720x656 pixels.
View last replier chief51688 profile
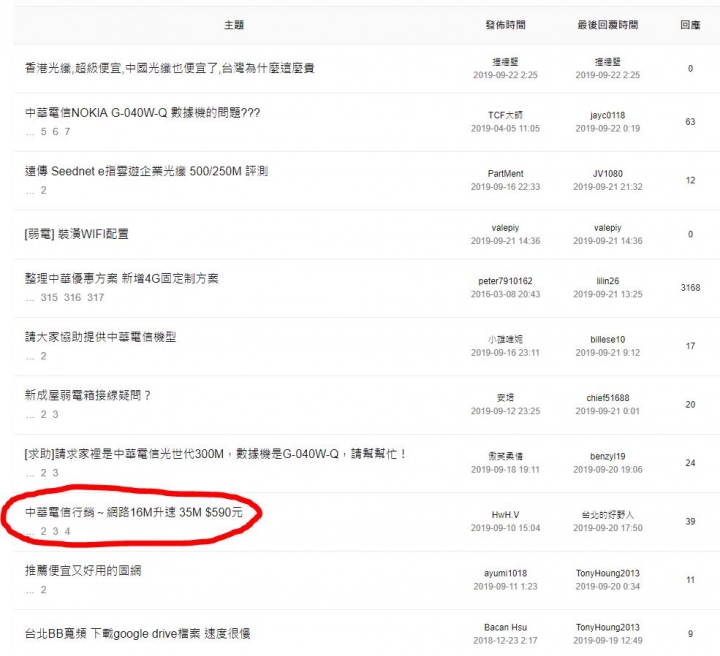[608, 398]
